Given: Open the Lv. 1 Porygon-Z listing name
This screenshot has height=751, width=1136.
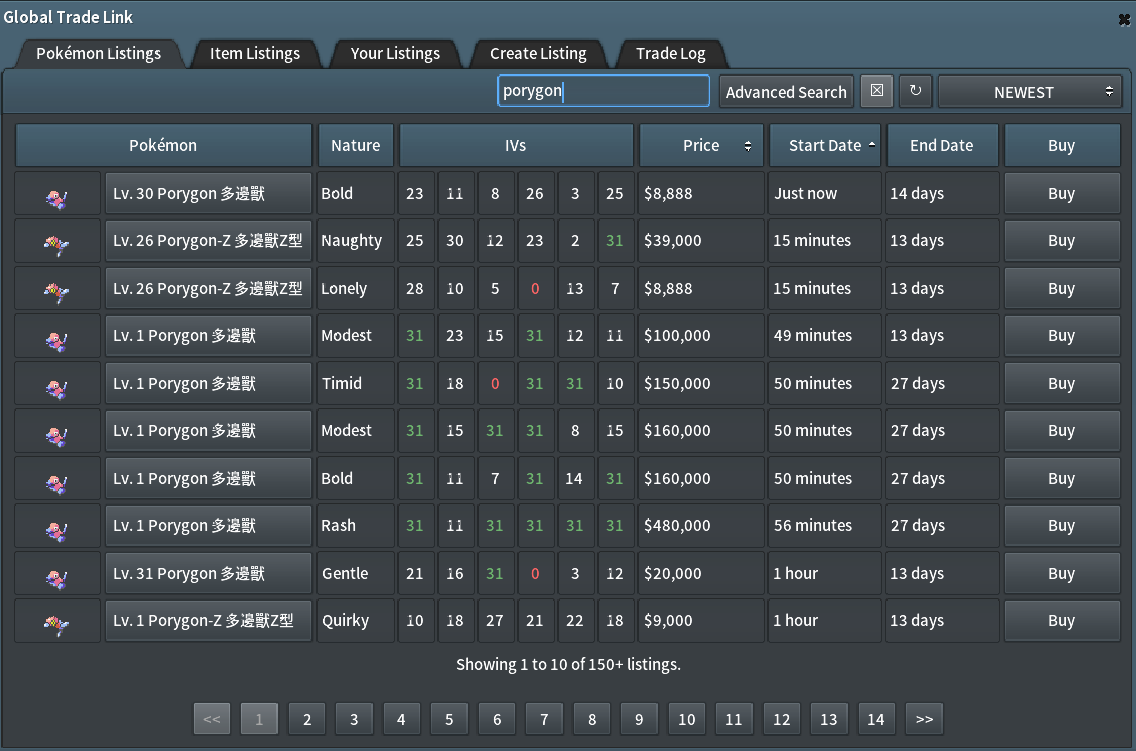Looking at the screenshot, I should tap(209, 621).
